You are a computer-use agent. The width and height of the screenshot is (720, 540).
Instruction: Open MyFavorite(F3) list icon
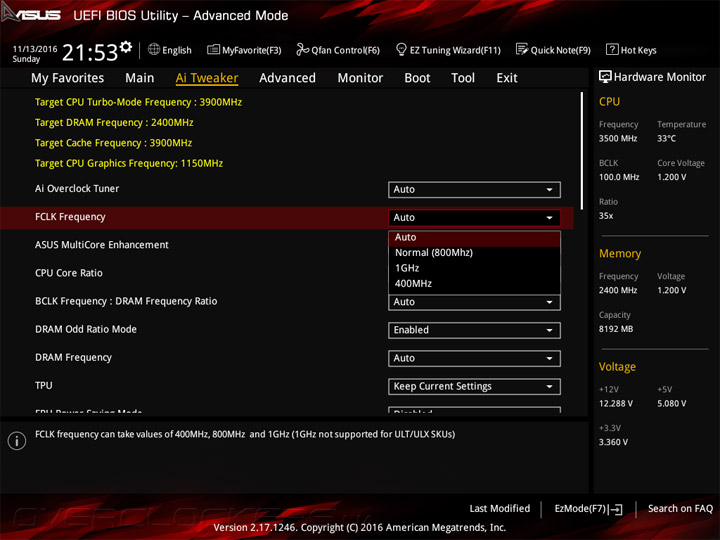pyautogui.click(x=213, y=50)
